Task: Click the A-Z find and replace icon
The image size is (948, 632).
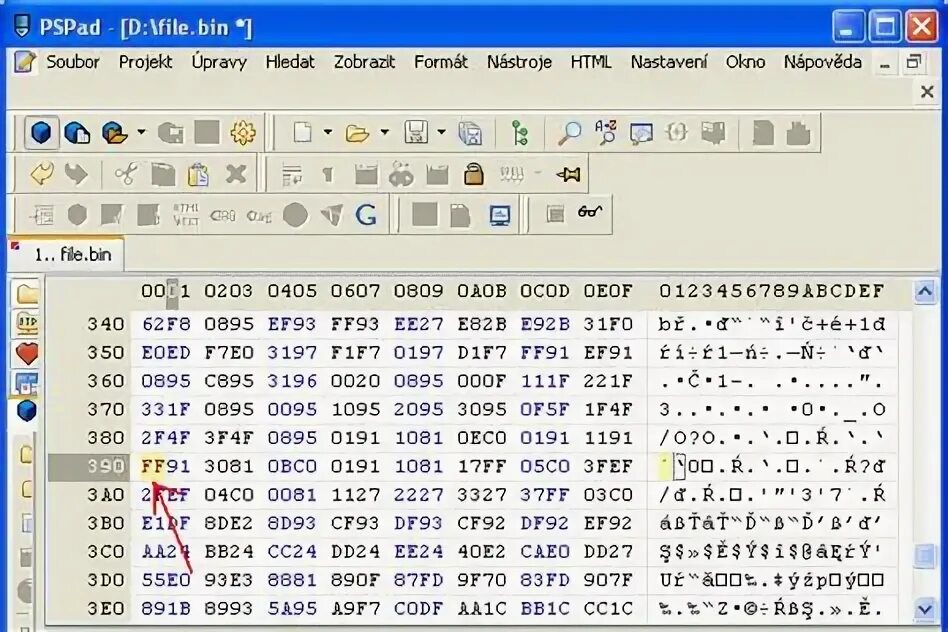Action: click(x=605, y=132)
